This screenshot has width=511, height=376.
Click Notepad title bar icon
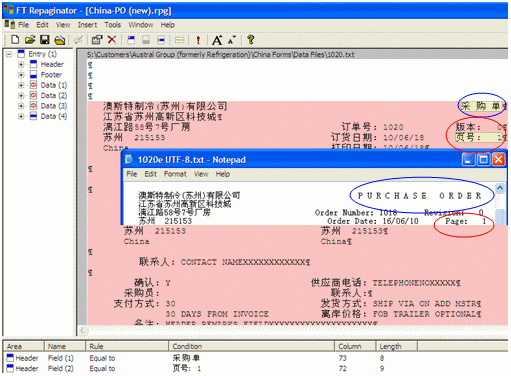click(x=129, y=160)
